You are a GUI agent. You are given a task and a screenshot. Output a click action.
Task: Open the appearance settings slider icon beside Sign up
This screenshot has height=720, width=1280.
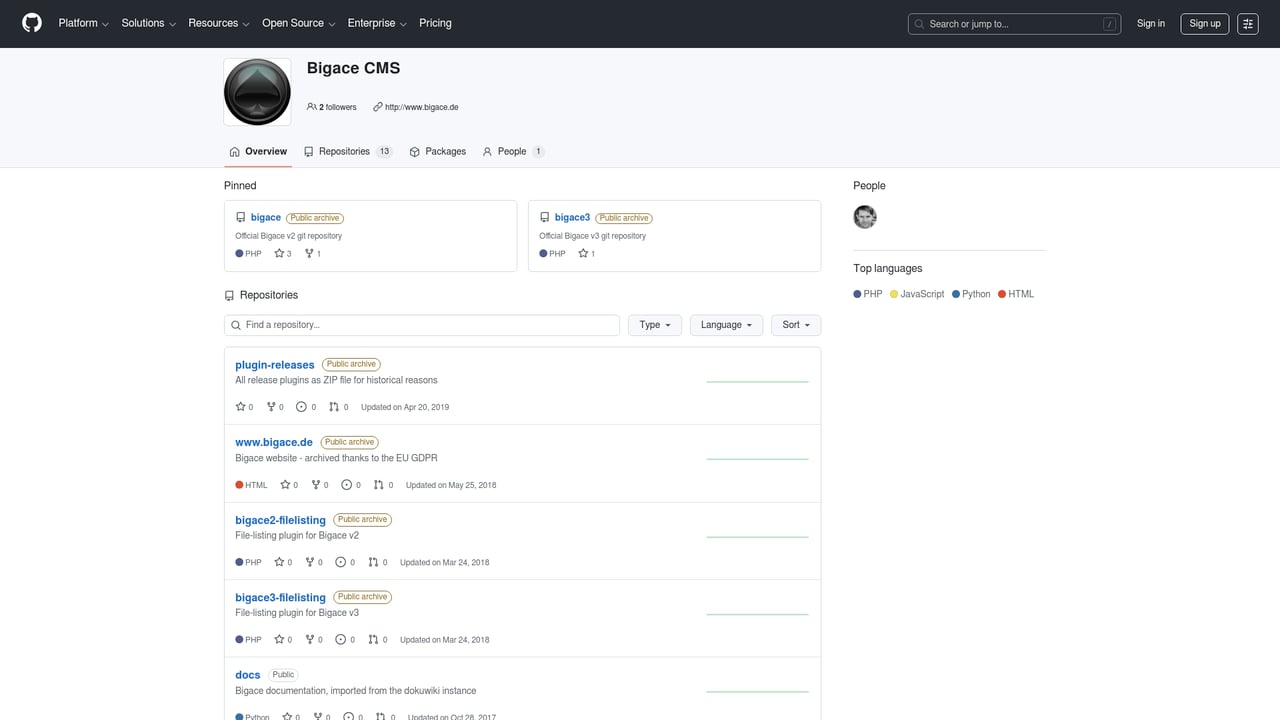(1247, 23)
